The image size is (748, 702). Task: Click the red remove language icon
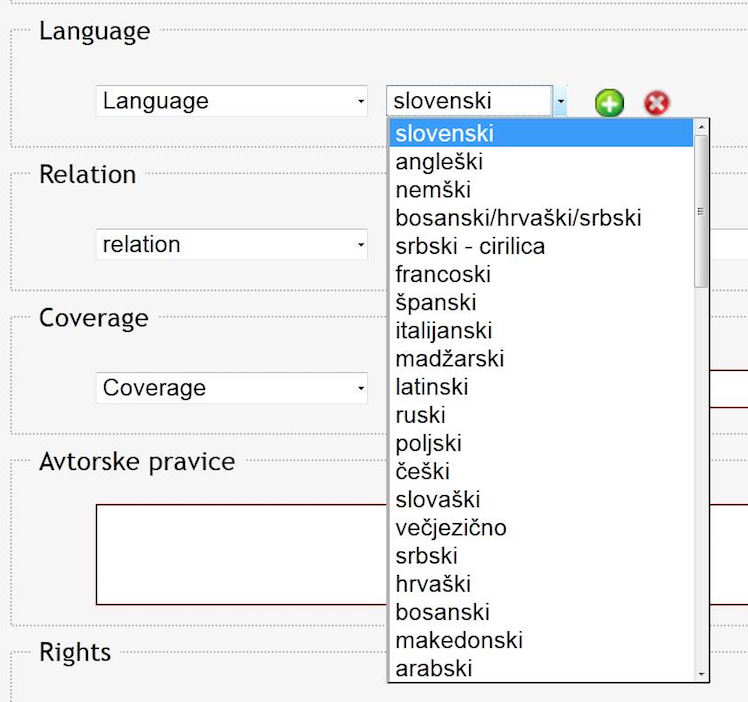(x=656, y=102)
